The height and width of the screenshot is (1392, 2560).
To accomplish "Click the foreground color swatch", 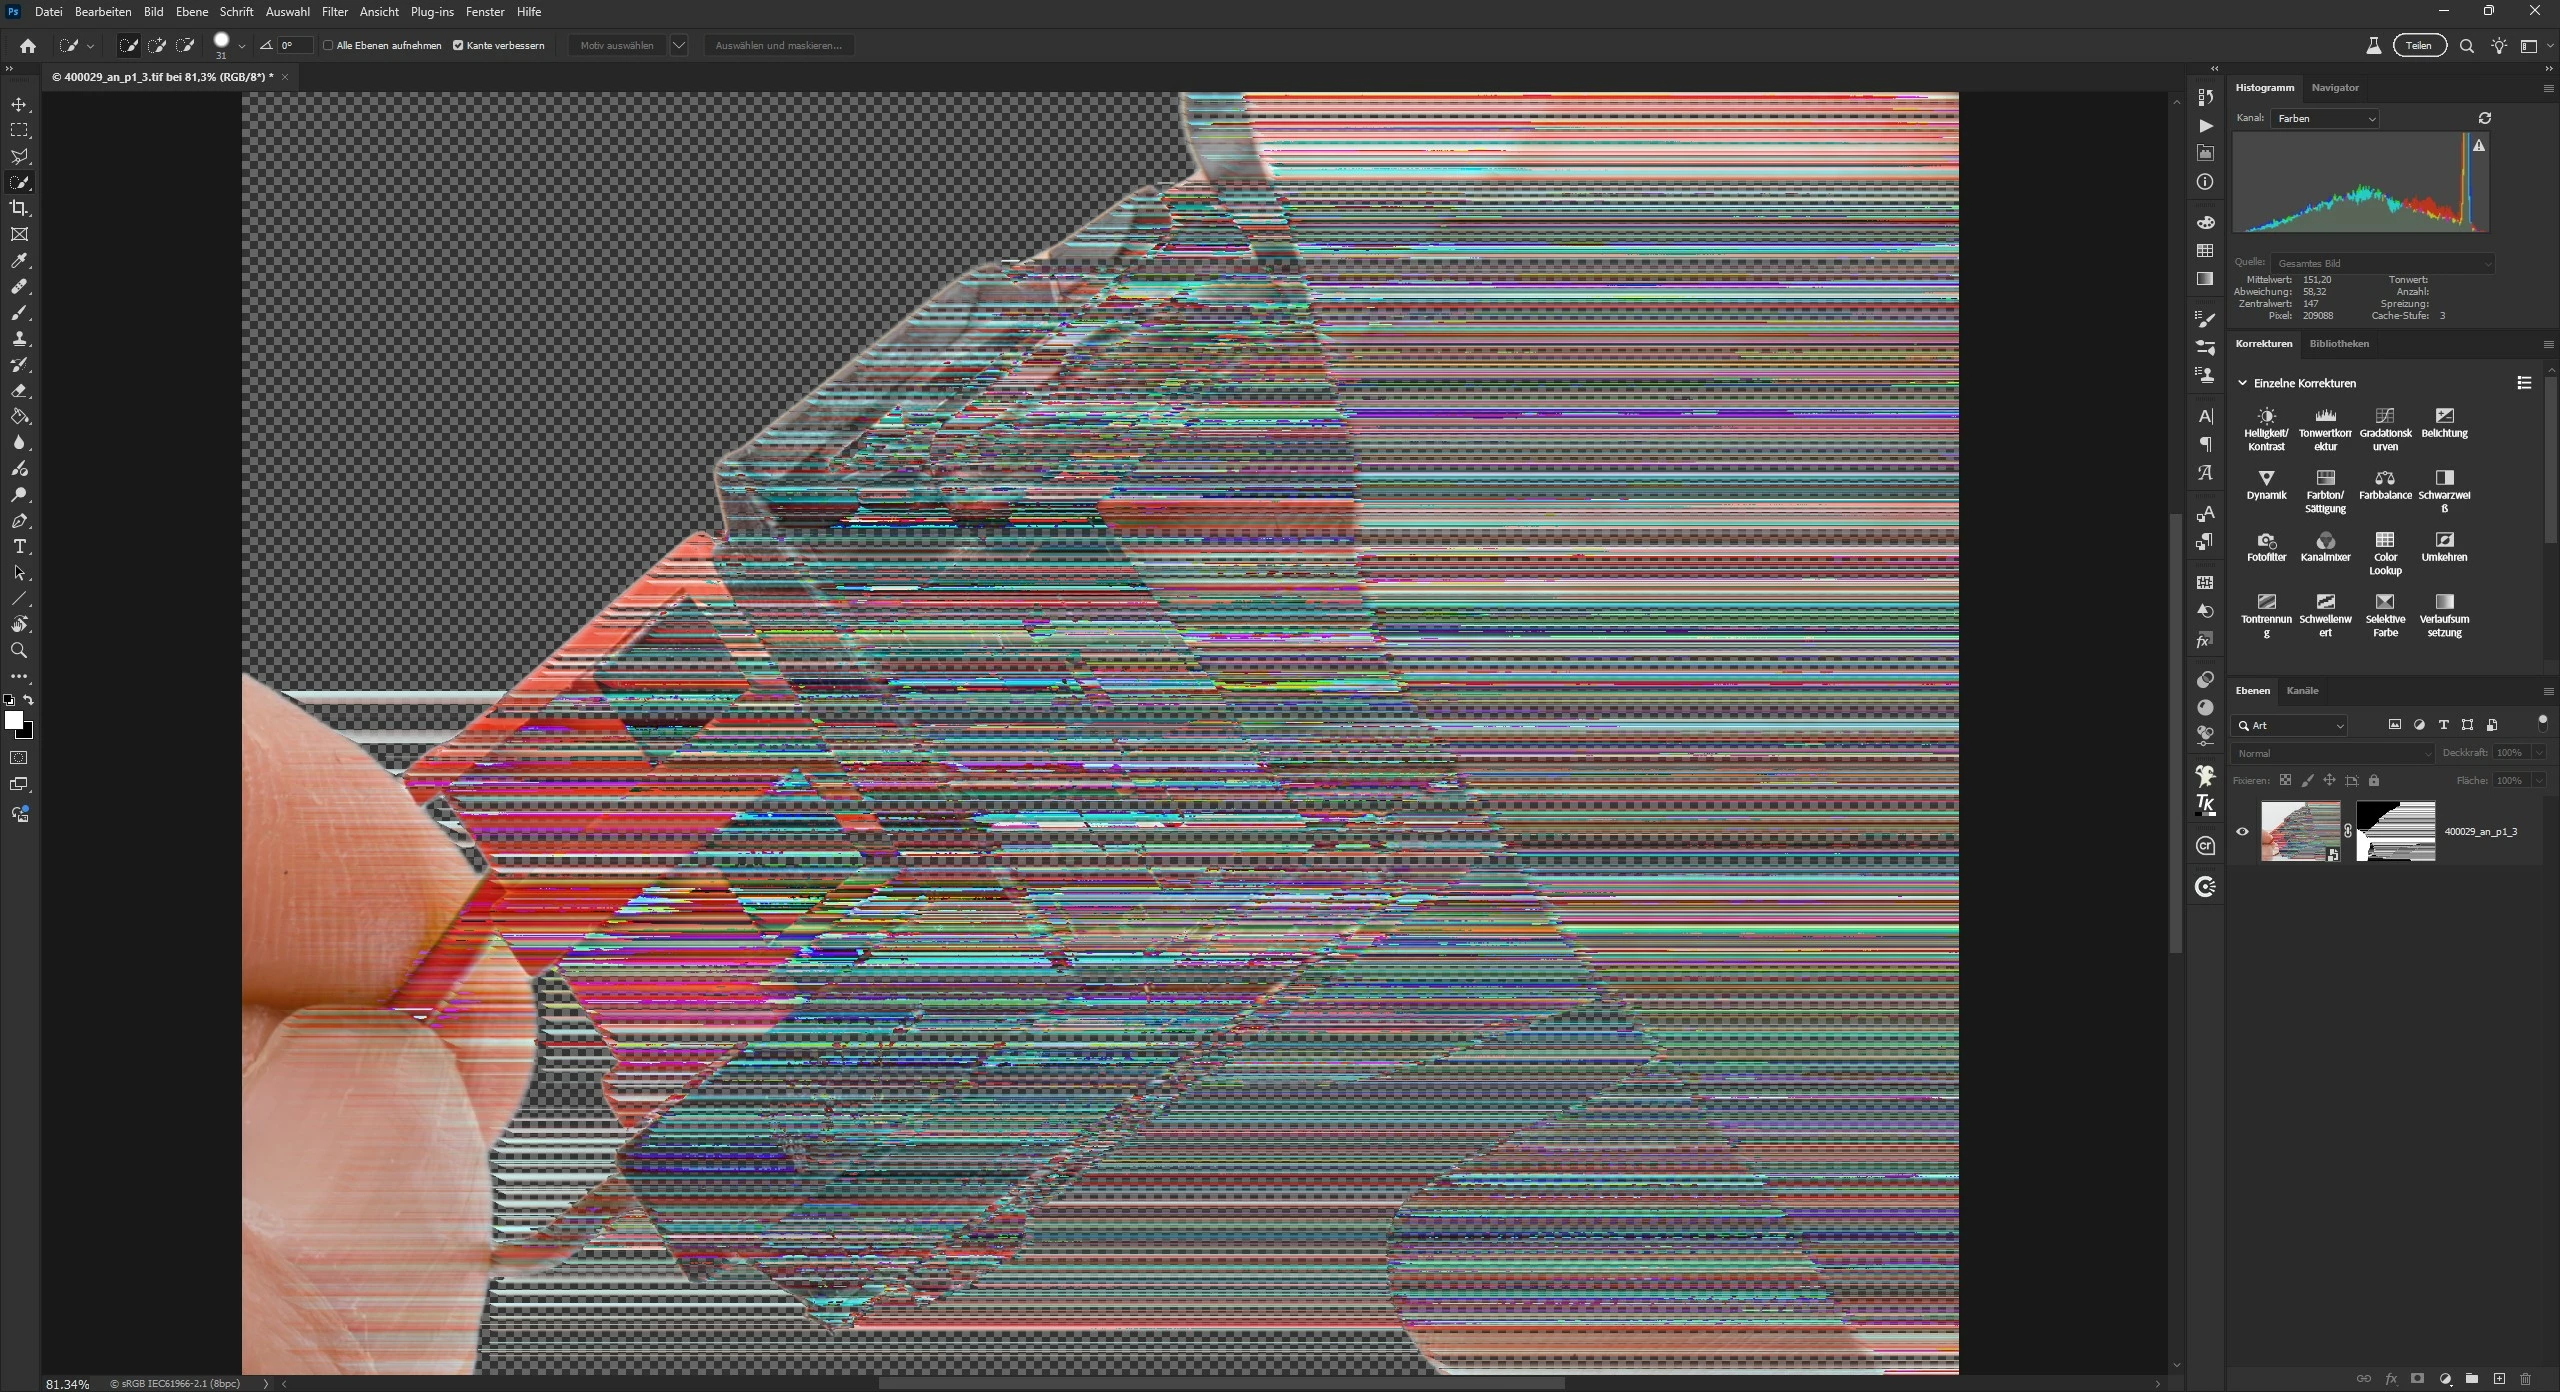I will pos(14,720).
